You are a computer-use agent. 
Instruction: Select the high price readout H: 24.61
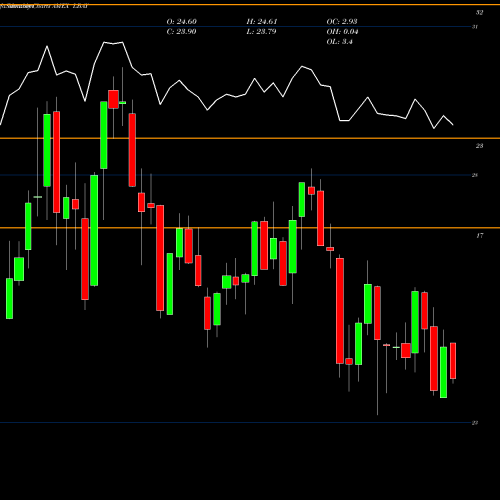pos(262,22)
